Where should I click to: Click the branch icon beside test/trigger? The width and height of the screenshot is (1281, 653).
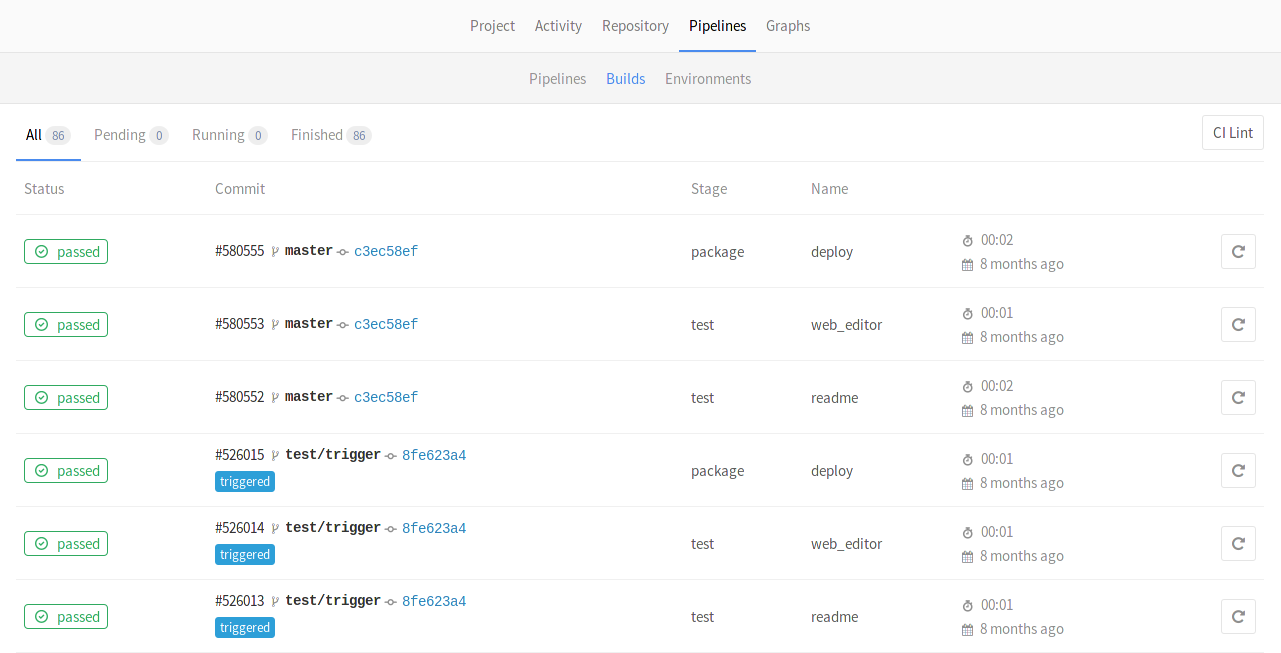tap(274, 454)
